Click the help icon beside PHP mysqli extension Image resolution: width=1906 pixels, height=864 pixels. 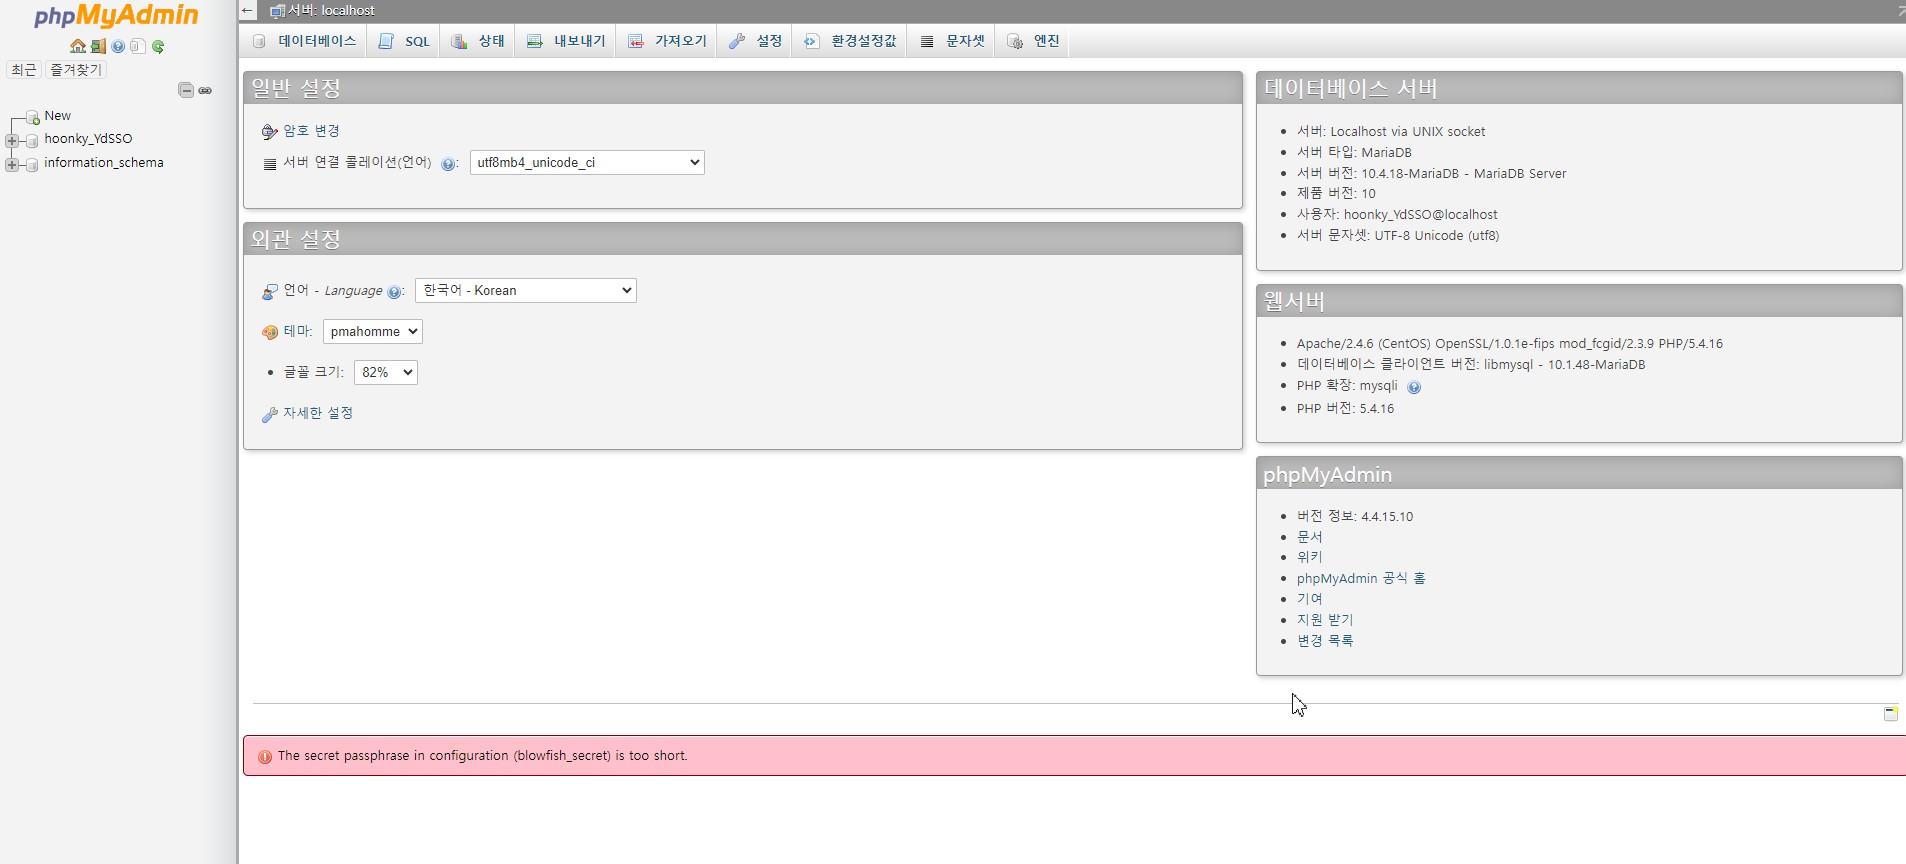tap(1414, 387)
